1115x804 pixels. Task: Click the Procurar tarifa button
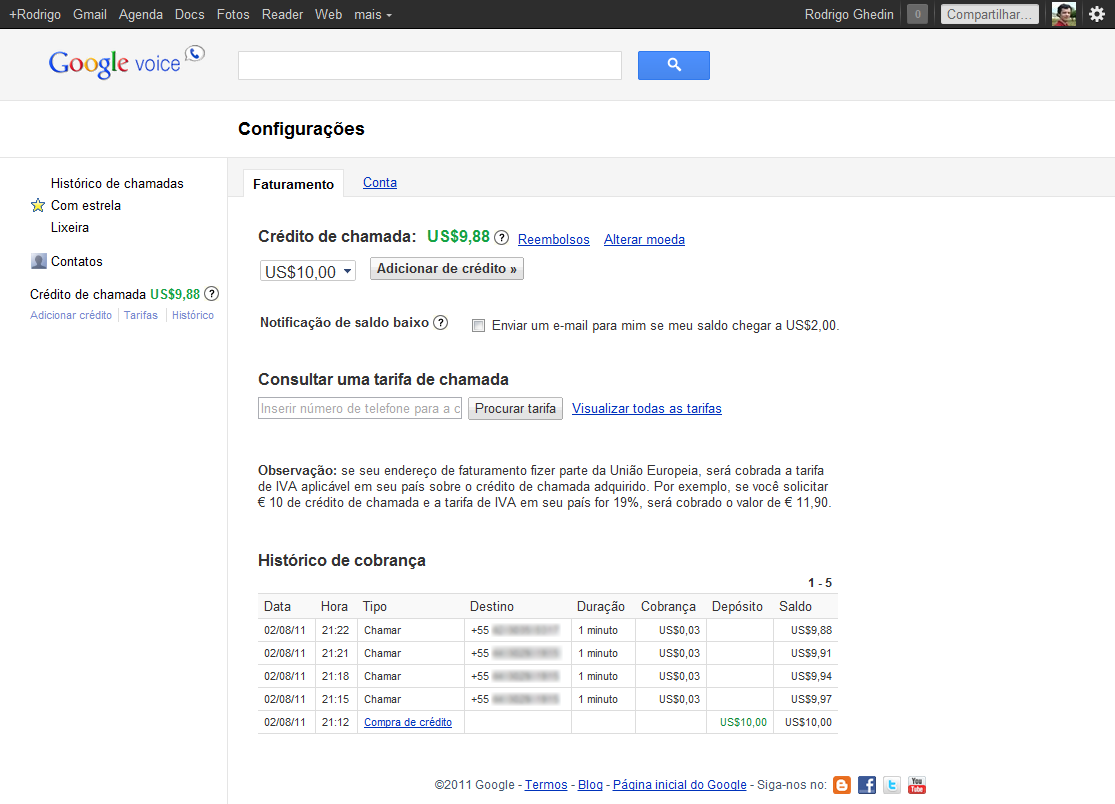[515, 408]
